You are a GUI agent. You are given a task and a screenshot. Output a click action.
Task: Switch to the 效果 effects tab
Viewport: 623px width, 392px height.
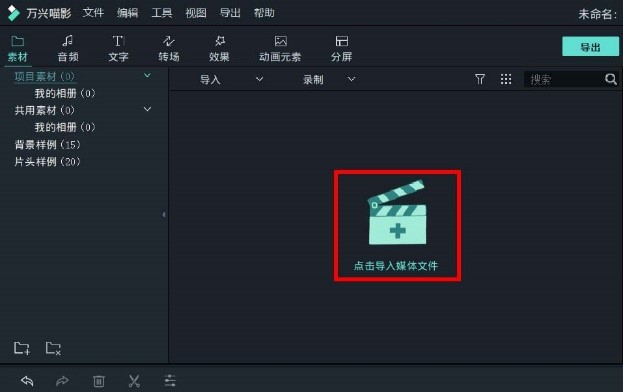219,49
